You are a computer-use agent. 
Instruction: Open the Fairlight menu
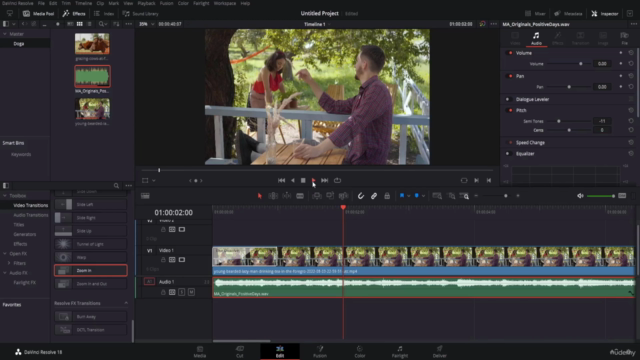201,3
